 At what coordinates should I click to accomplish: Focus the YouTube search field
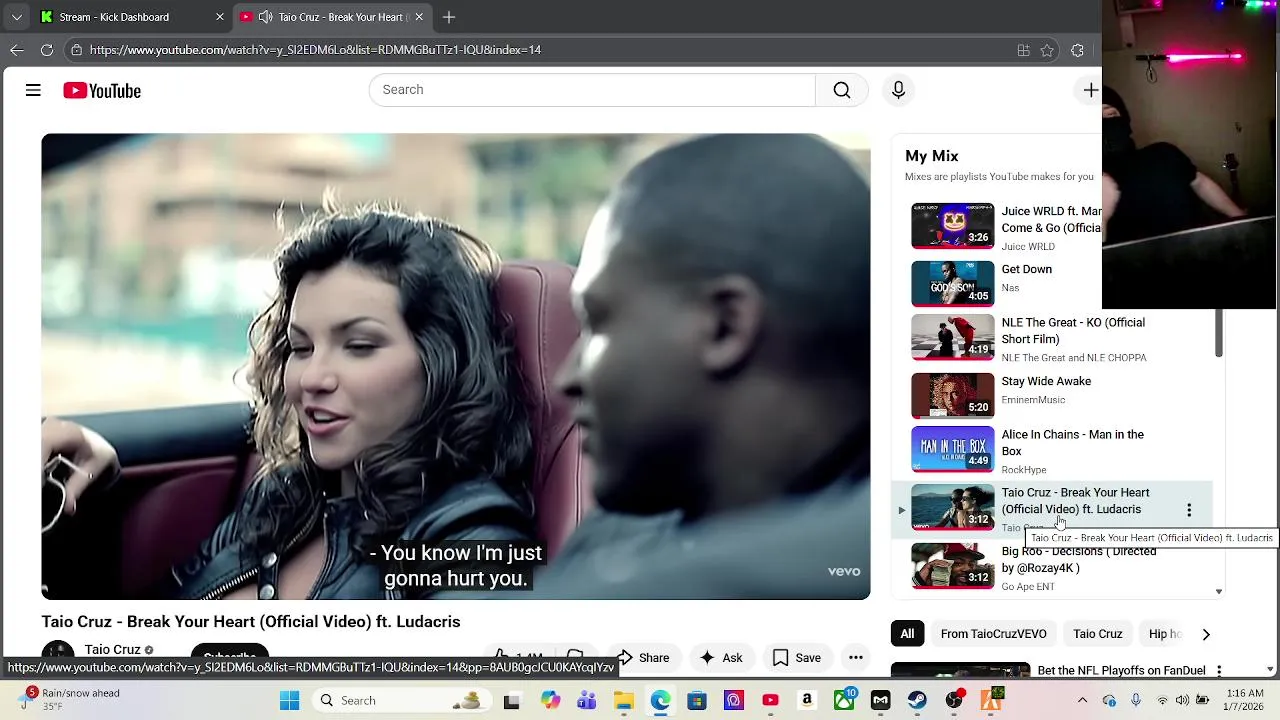tap(592, 90)
